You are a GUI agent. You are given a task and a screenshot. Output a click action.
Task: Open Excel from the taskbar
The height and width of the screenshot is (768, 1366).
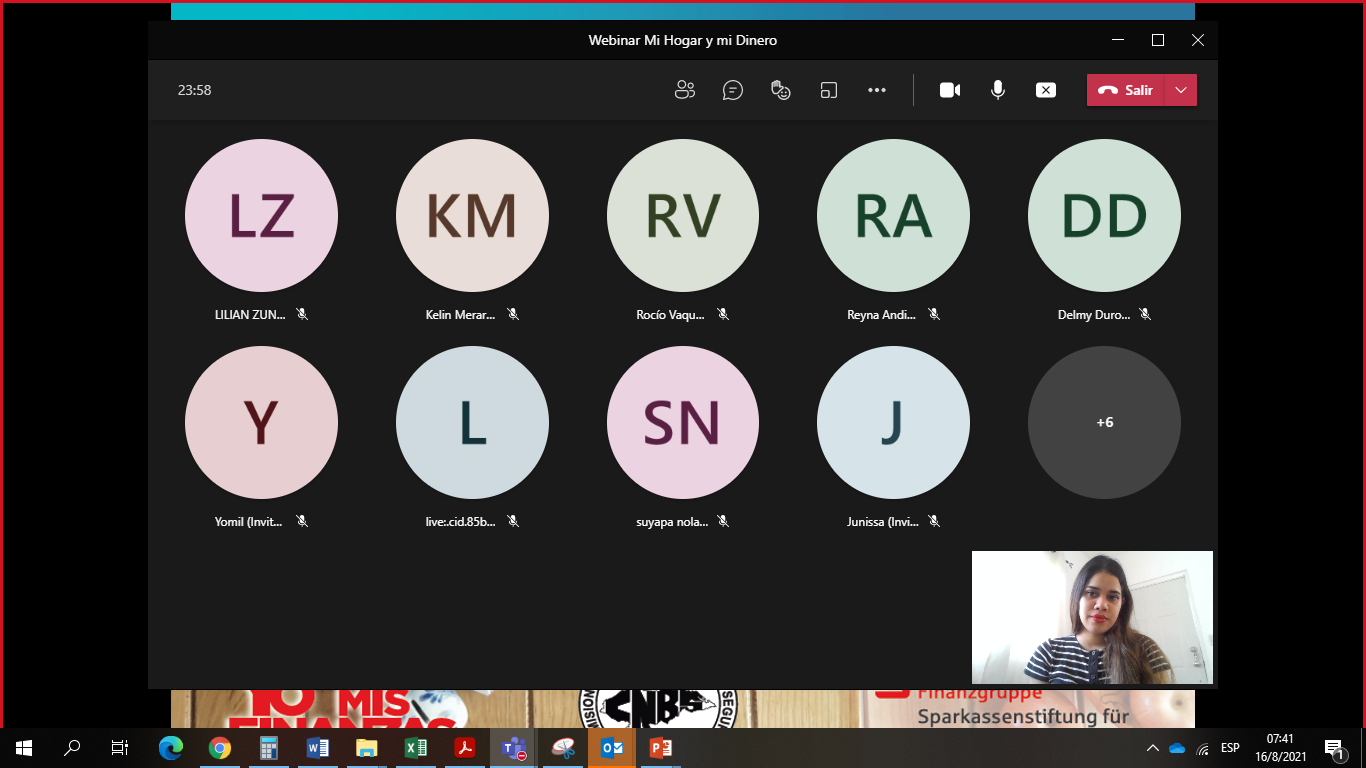pyautogui.click(x=416, y=748)
